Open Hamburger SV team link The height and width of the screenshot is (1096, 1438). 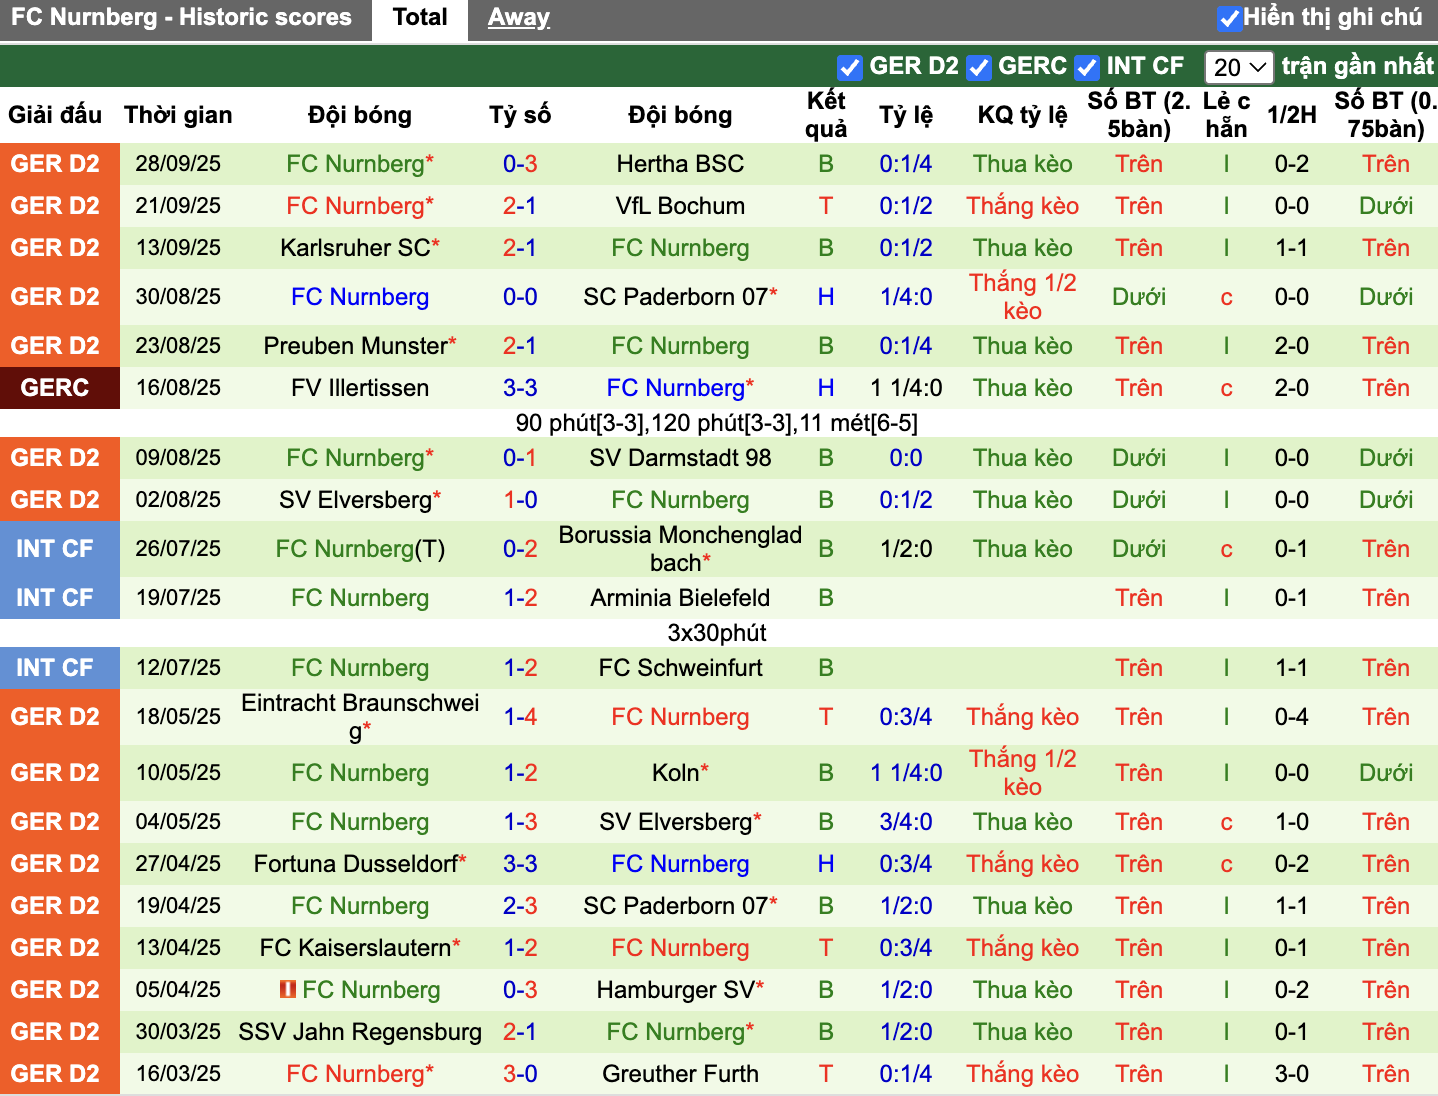(676, 990)
